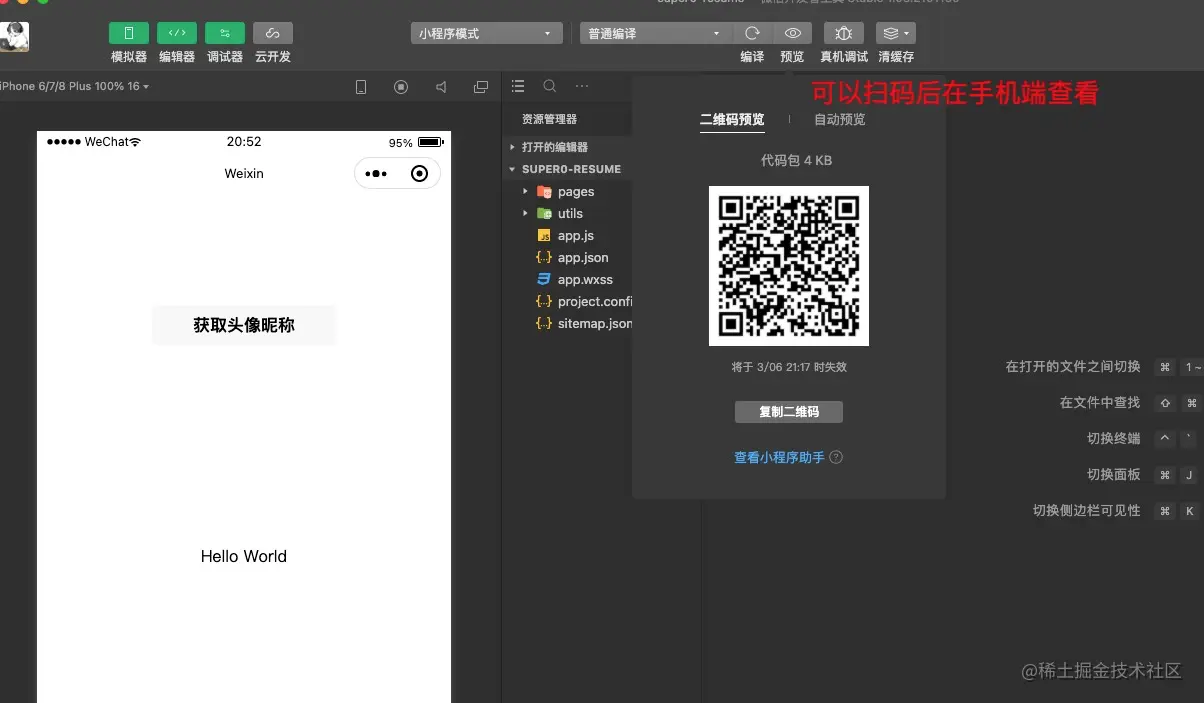
Task: Click the sitemap.json braces file icon
Action: pos(544,323)
